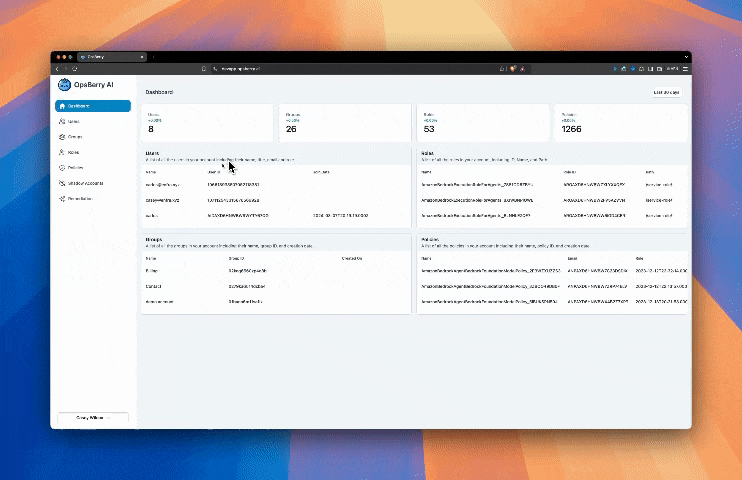The image size is (742, 480).
Task: Click the Policies icon in sidebar
Action: [x=62, y=168]
